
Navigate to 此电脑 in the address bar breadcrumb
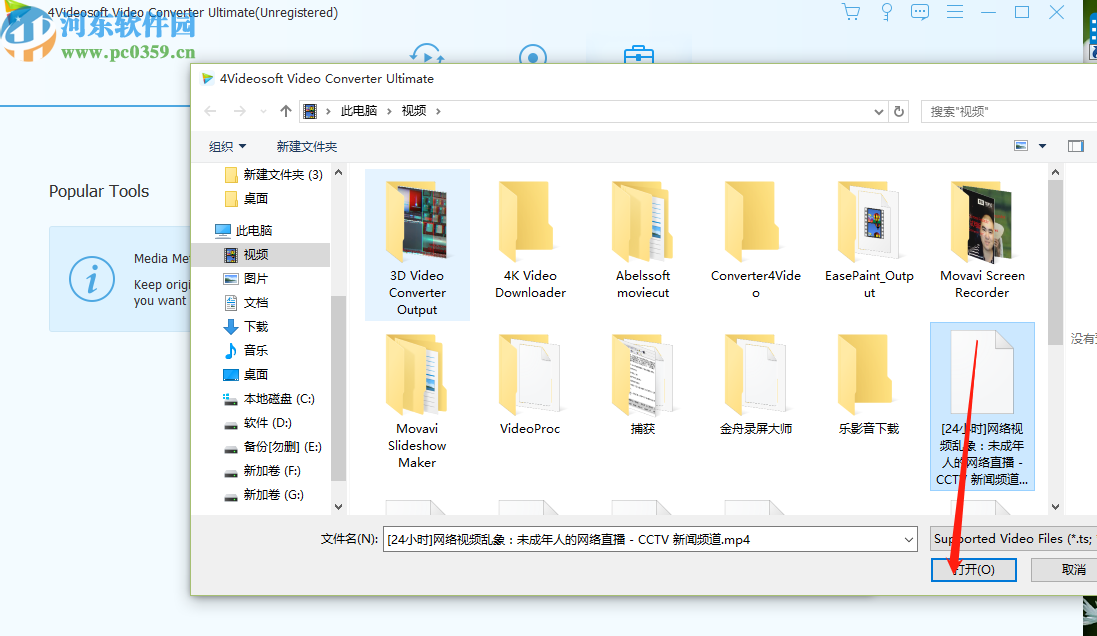pos(359,111)
